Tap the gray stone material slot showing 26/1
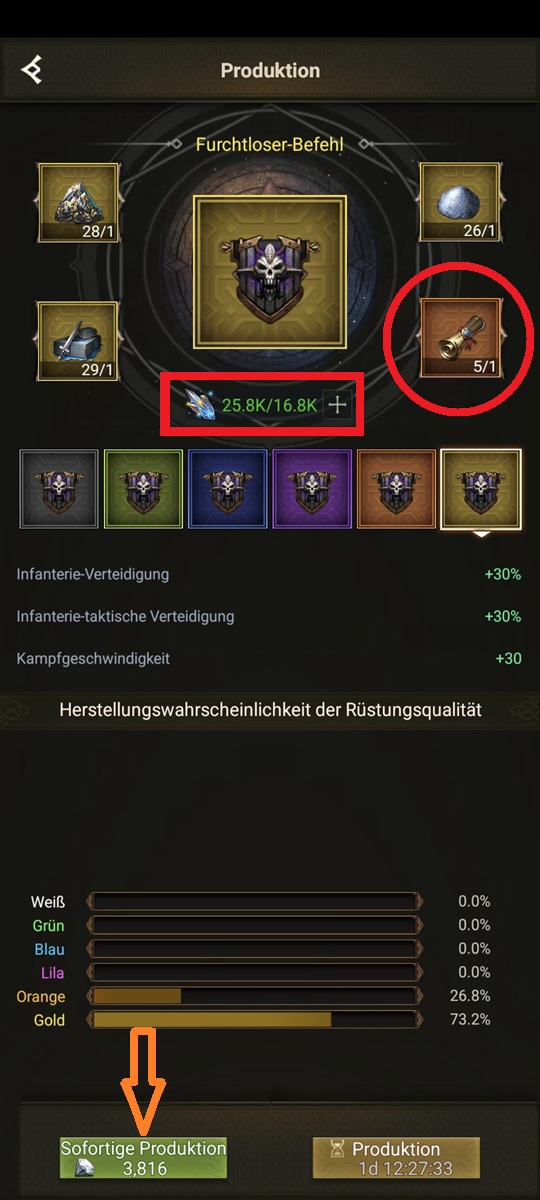This screenshot has height=1200, width=540. point(459,204)
